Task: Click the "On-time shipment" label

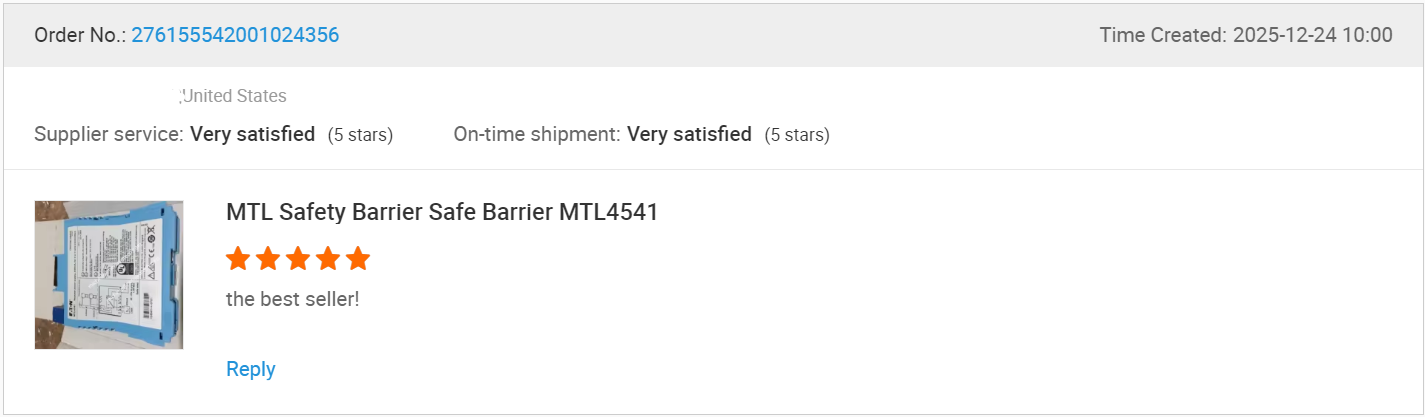Action: tap(537, 134)
